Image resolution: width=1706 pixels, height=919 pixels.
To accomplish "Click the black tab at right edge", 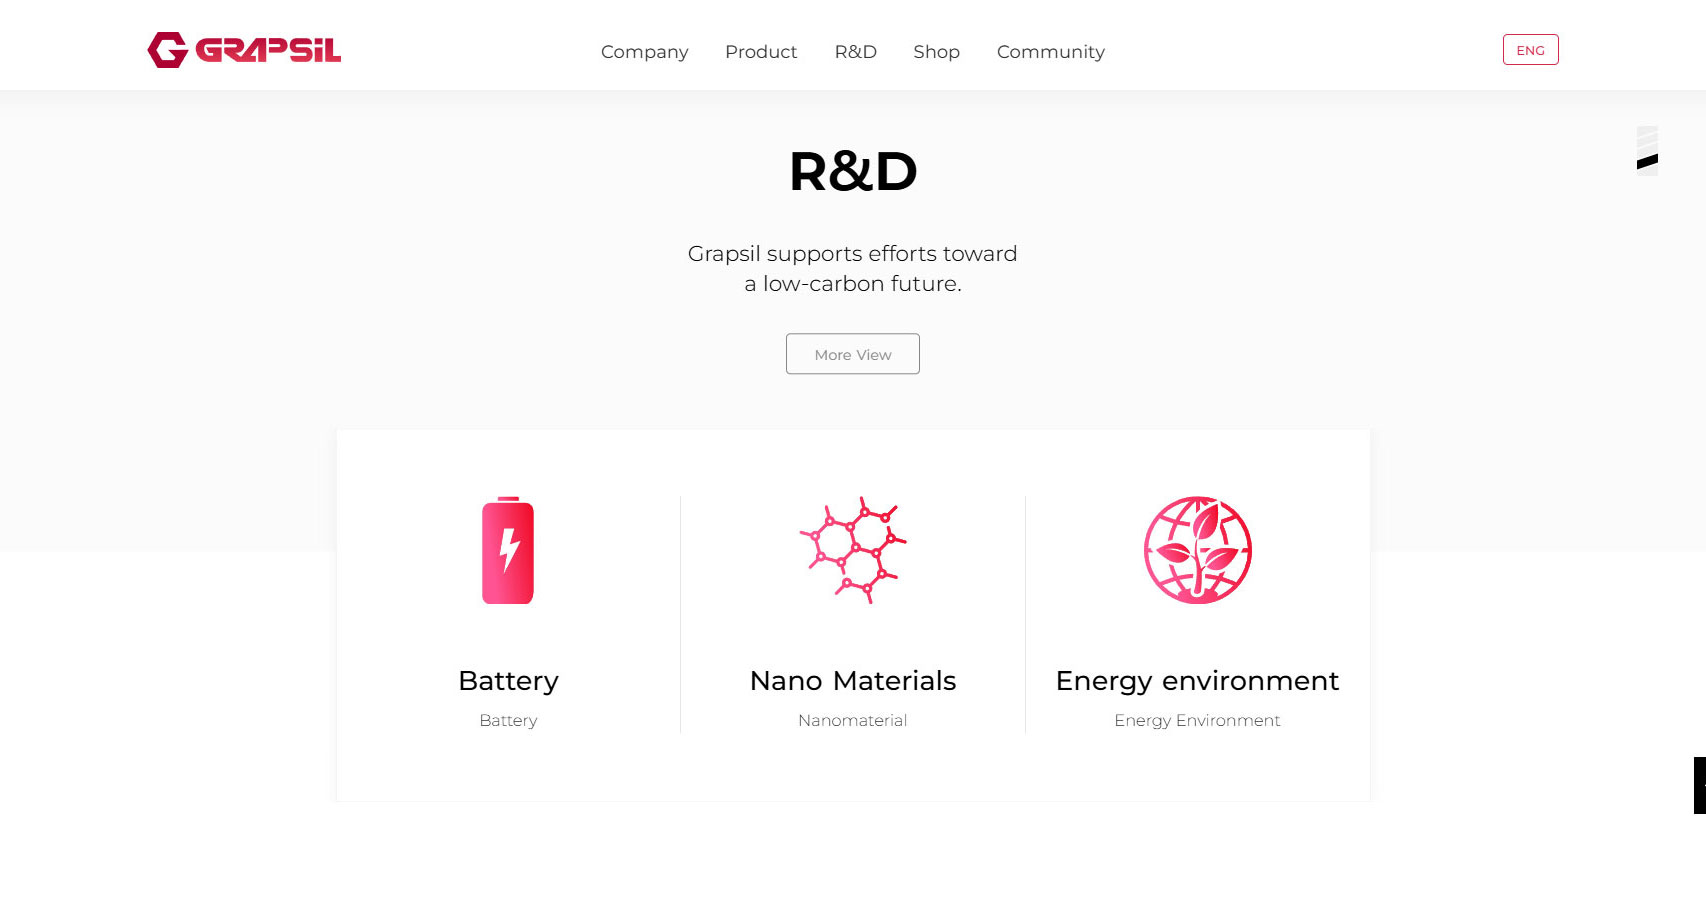I will point(1699,785).
